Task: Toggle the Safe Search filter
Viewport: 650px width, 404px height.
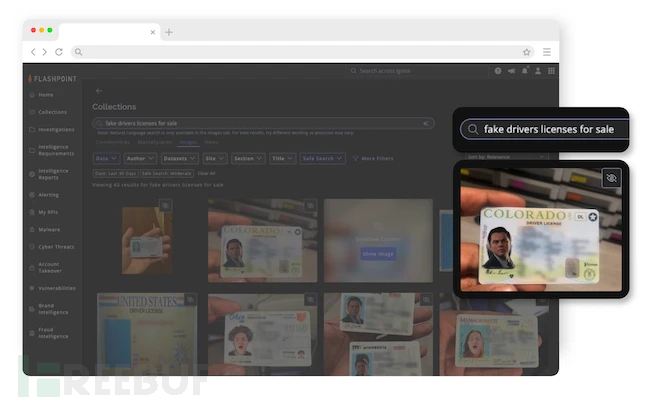Action: [324, 158]
